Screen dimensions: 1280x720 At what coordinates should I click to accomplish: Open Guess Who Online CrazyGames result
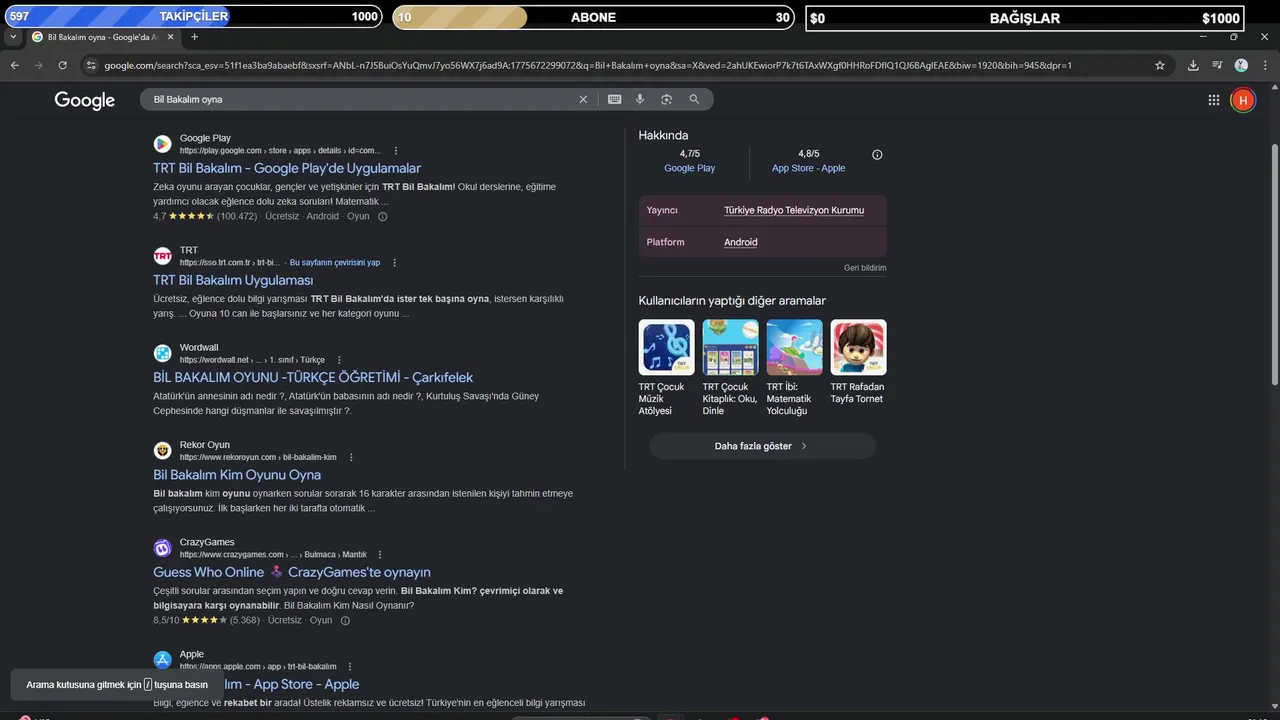pyautogui.click(x=292, y=573)
